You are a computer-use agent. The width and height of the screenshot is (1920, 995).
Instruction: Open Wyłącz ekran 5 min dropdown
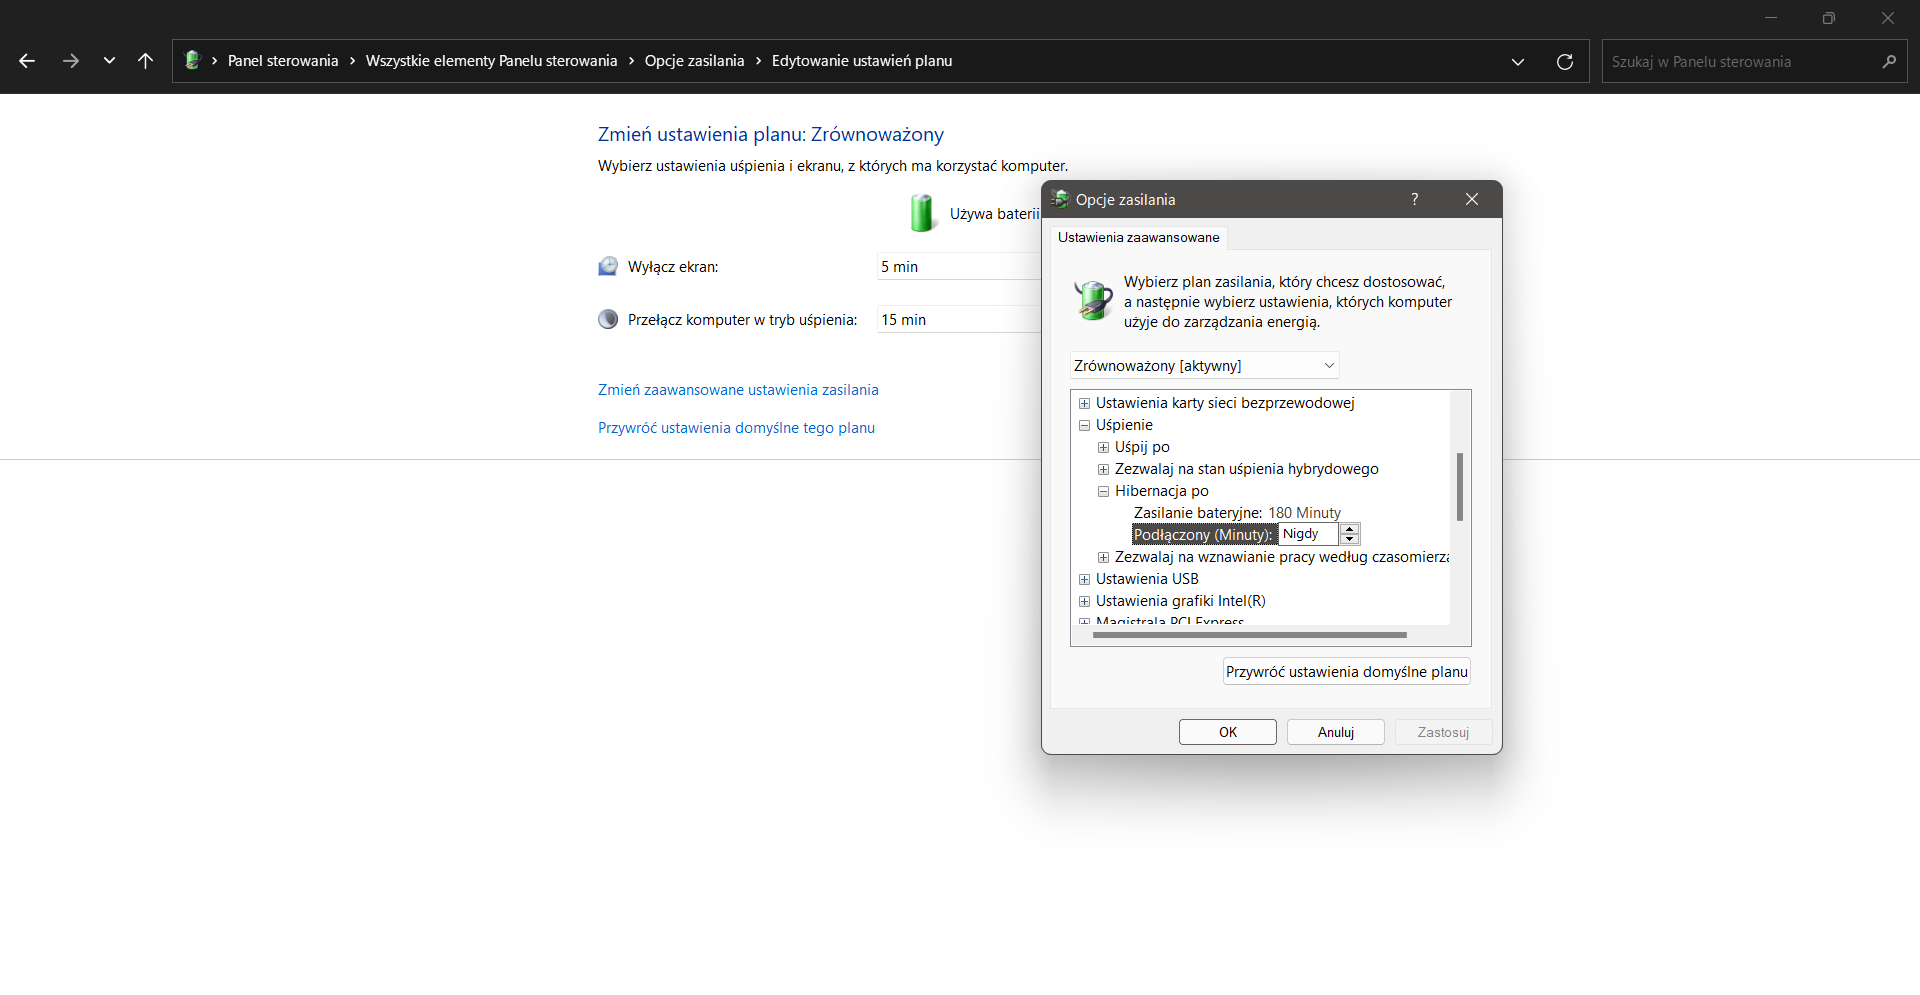point(959,267)
